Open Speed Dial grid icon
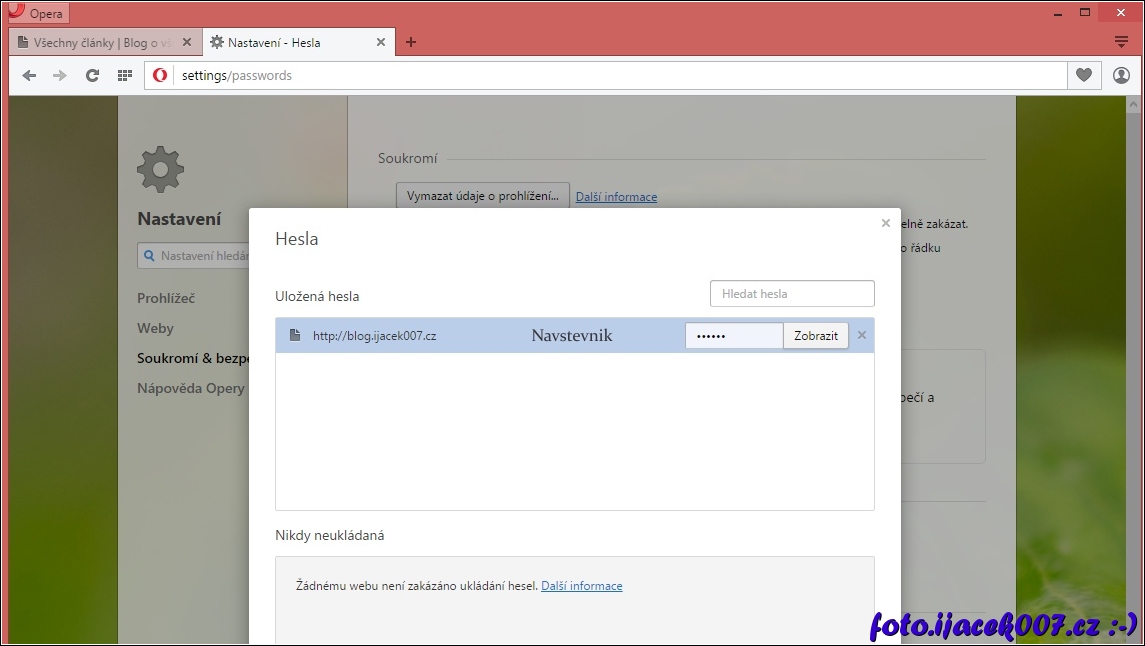The width and height of the screenshot is (1145, 646). coord(124,75)
